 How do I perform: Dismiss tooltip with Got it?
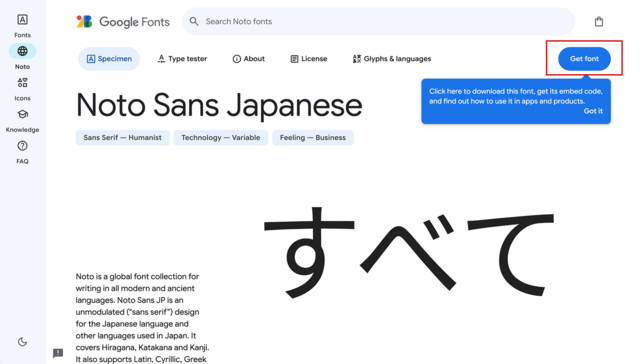pos(593,111)
